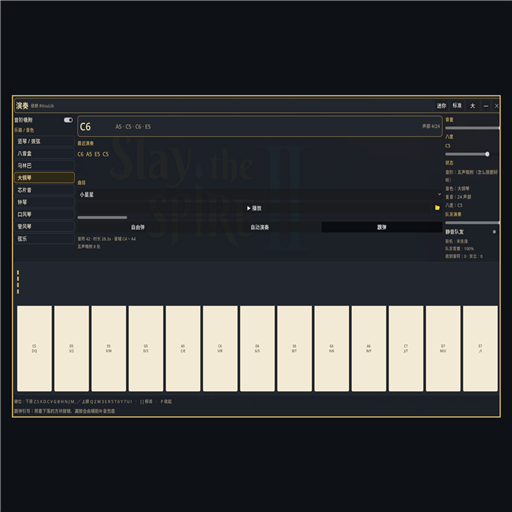
Task: Set window size to 大 large
Action: pos(473,106)
